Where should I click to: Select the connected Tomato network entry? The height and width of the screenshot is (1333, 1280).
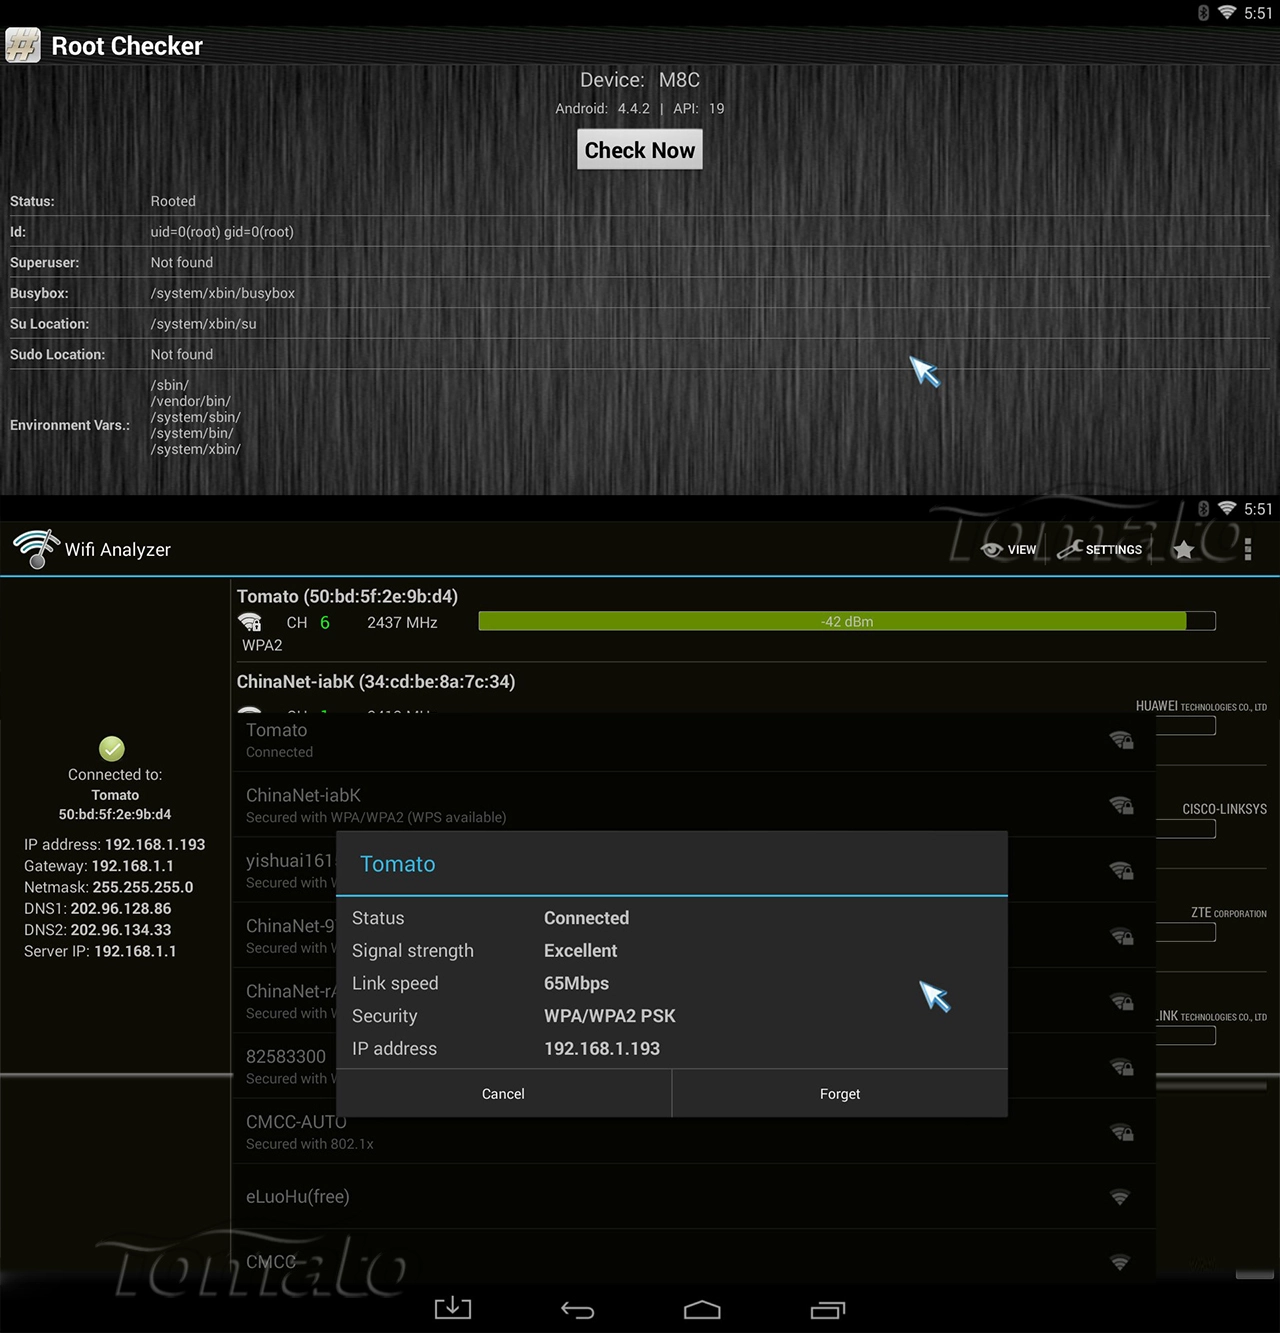(x=693, y=740)
